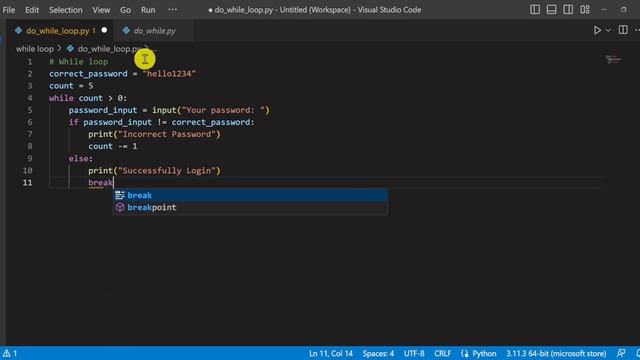Screen dimensions: 640x360
Task: Click the do_while_loop.py breadcrumb item
Action: [110, 49]
